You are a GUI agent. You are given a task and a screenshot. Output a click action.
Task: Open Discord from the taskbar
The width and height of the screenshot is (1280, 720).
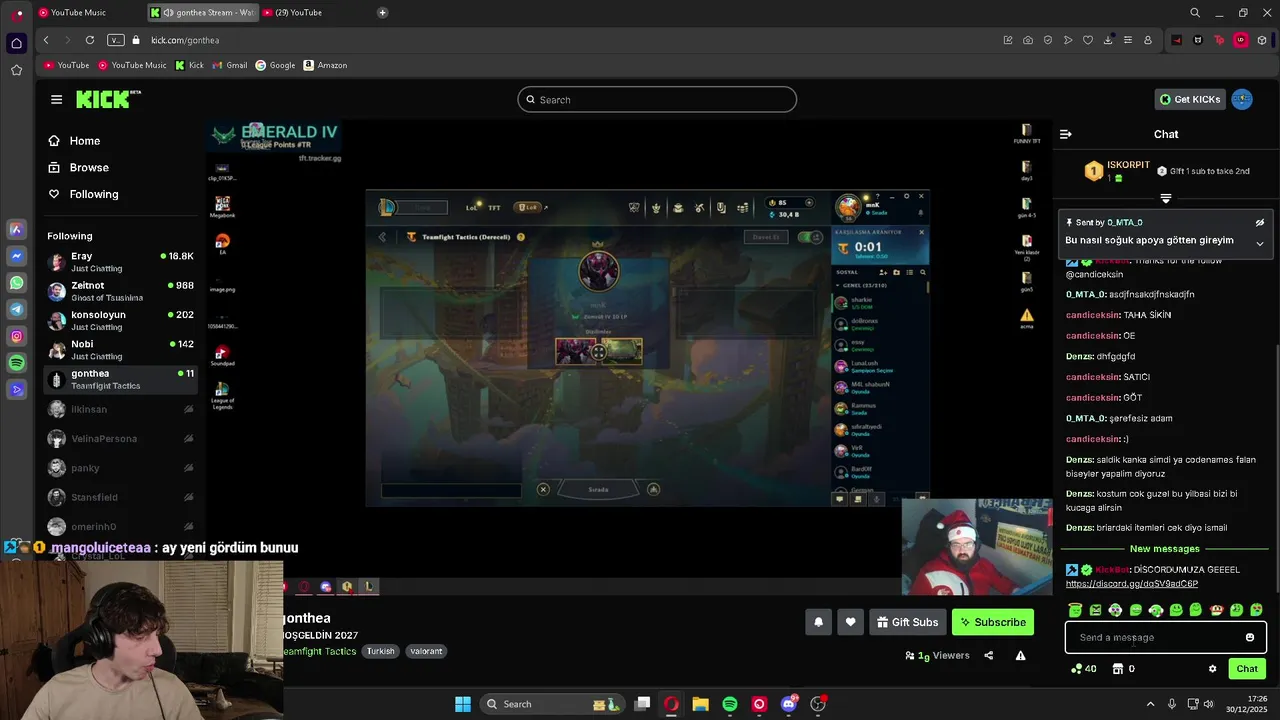pos(789,704)
